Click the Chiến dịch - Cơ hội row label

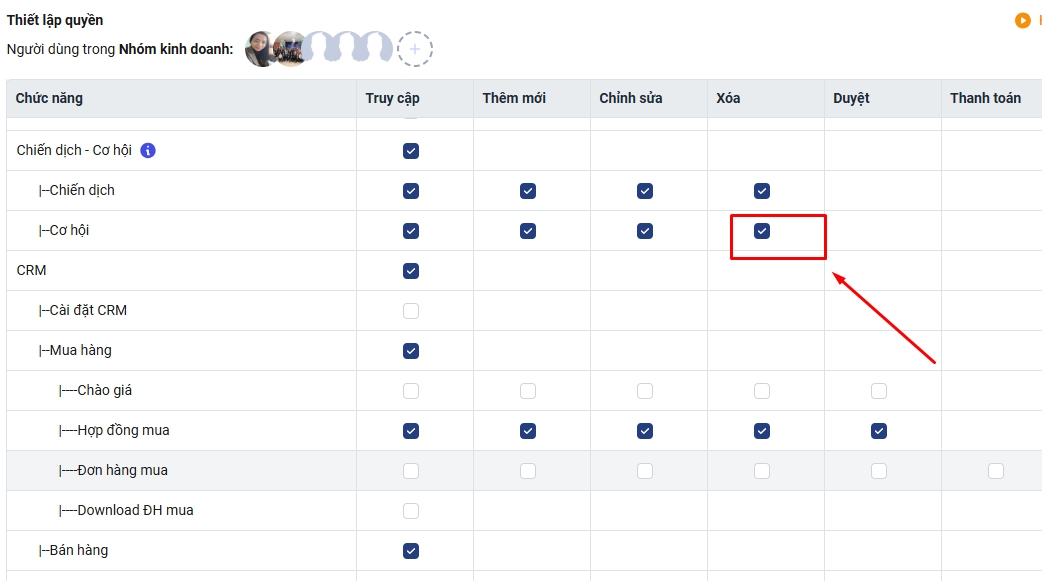(74, 151)
